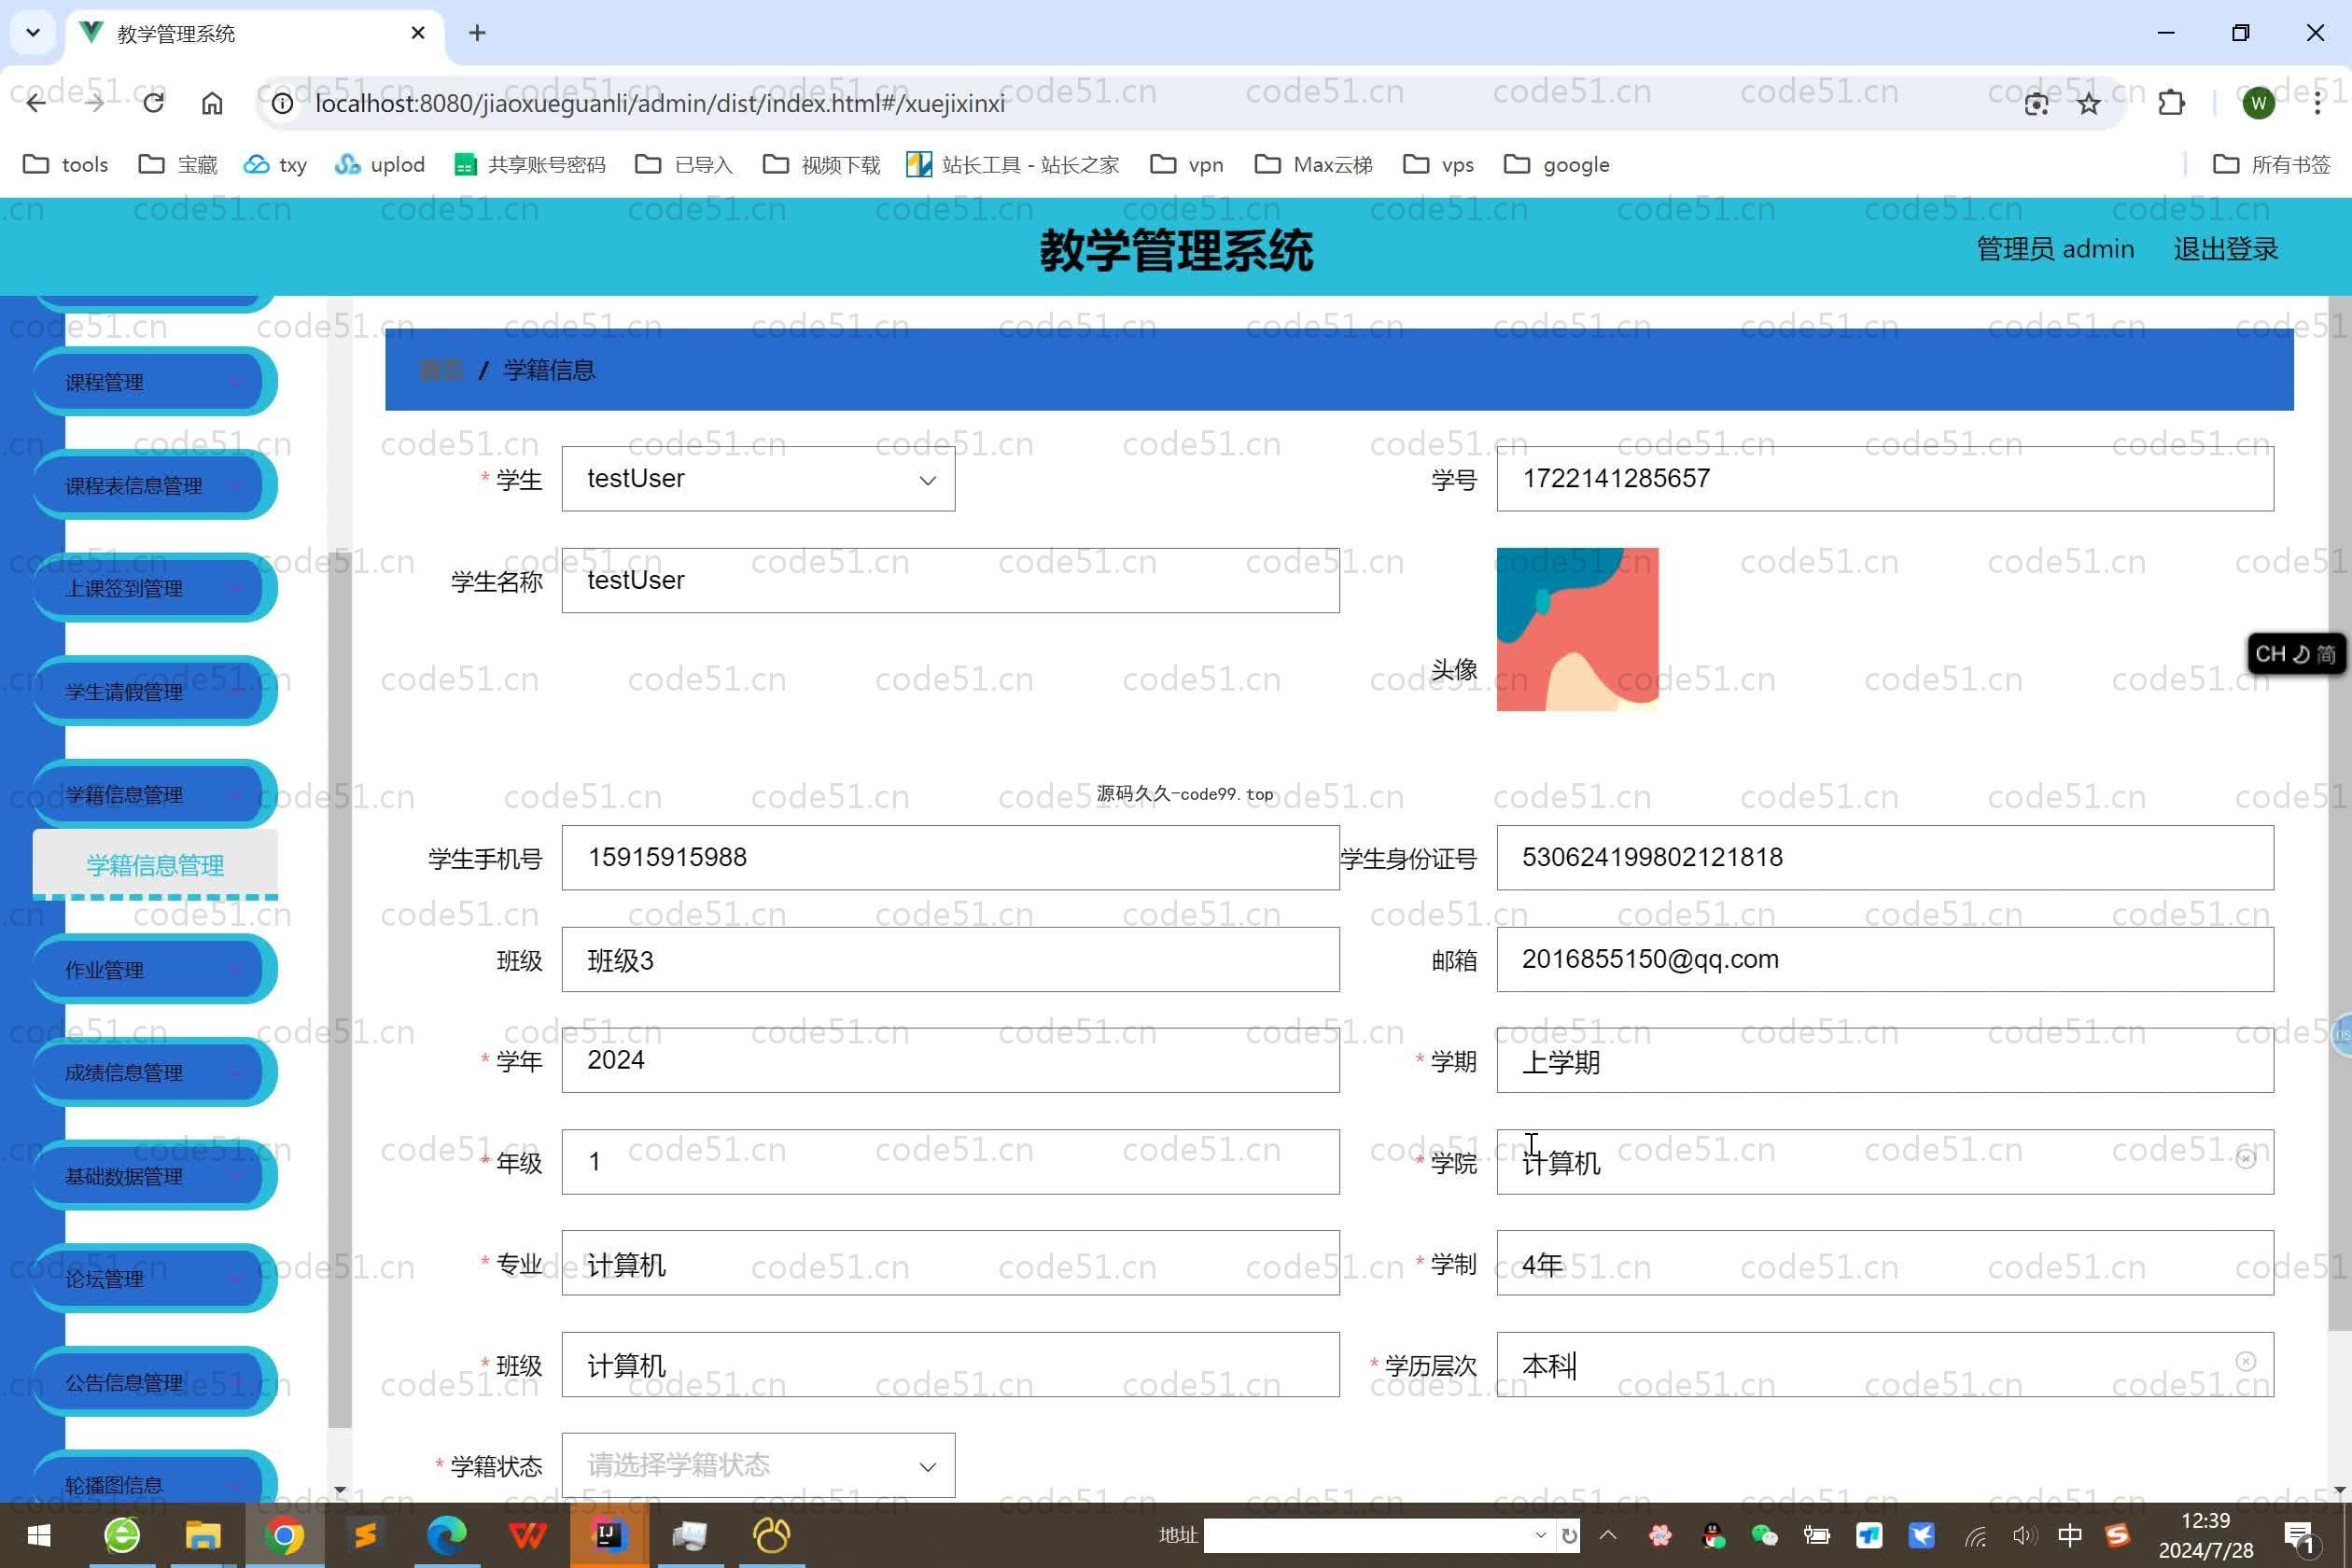Expand the 论坛管理 sidebar menu

click(153, 1279)
